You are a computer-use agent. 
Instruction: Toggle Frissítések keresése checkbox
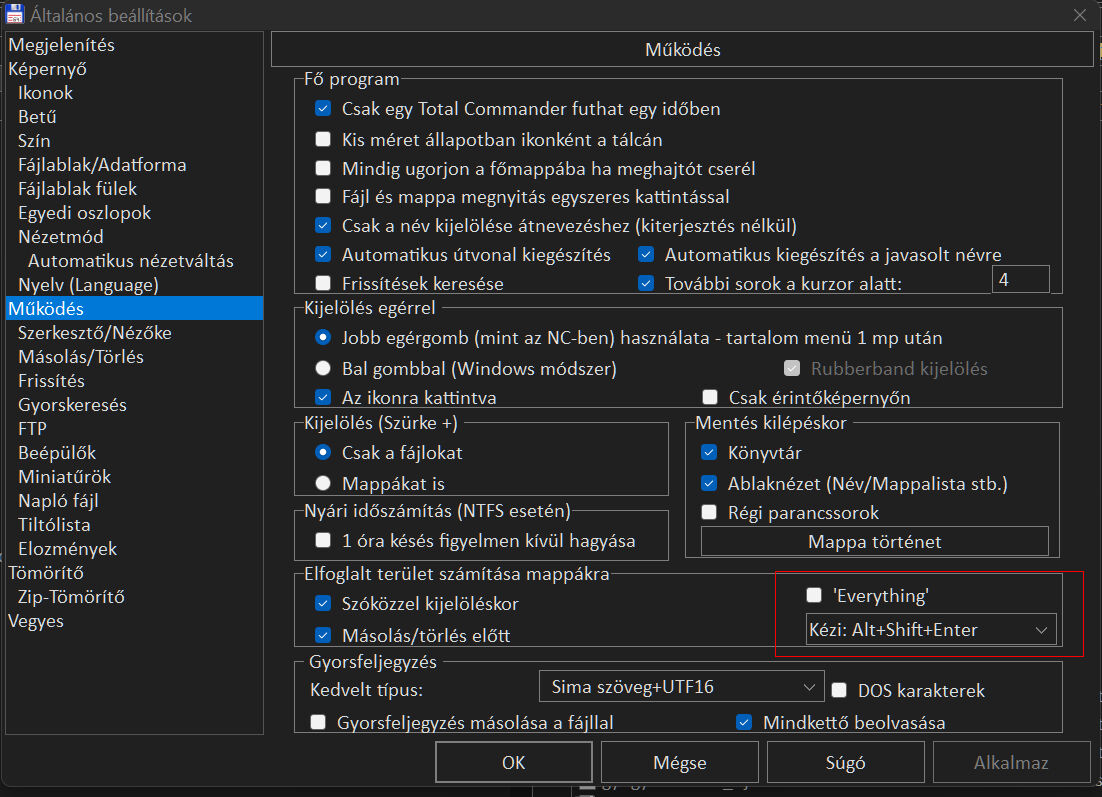(323, 283)
